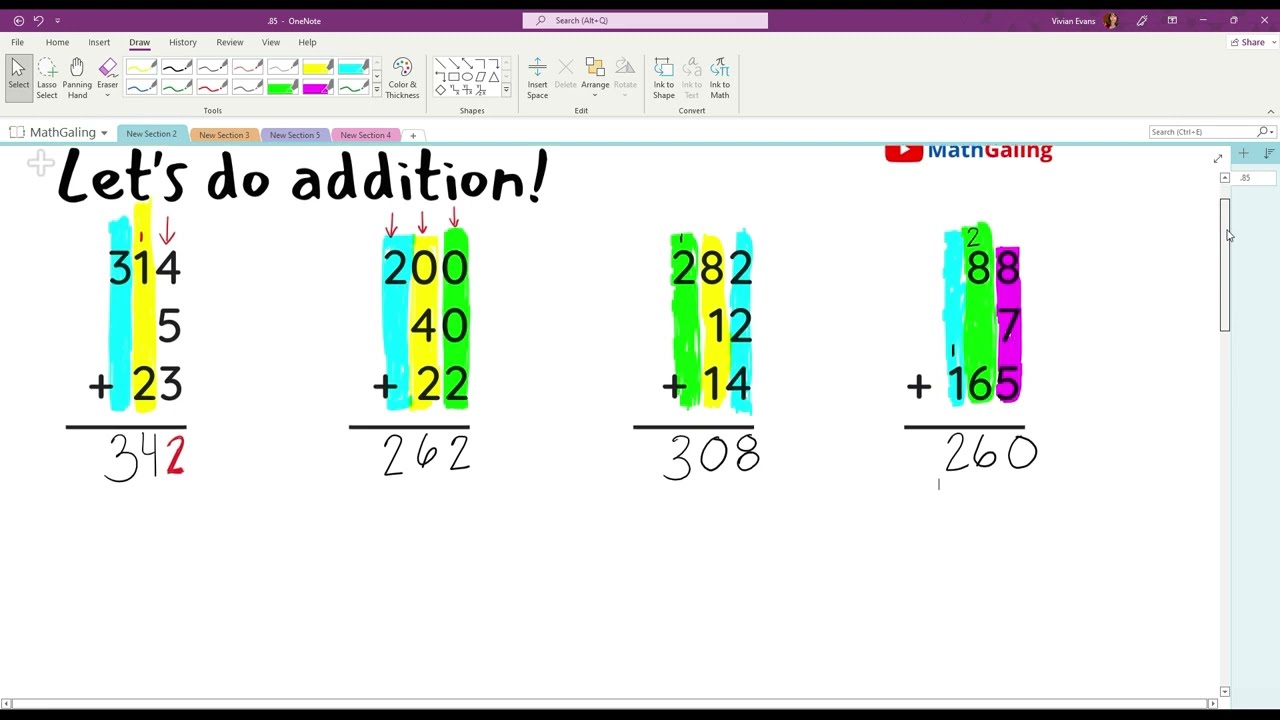Open the search scope dropdown arrow
The image size is (1280, 720).
point(1272,132)
